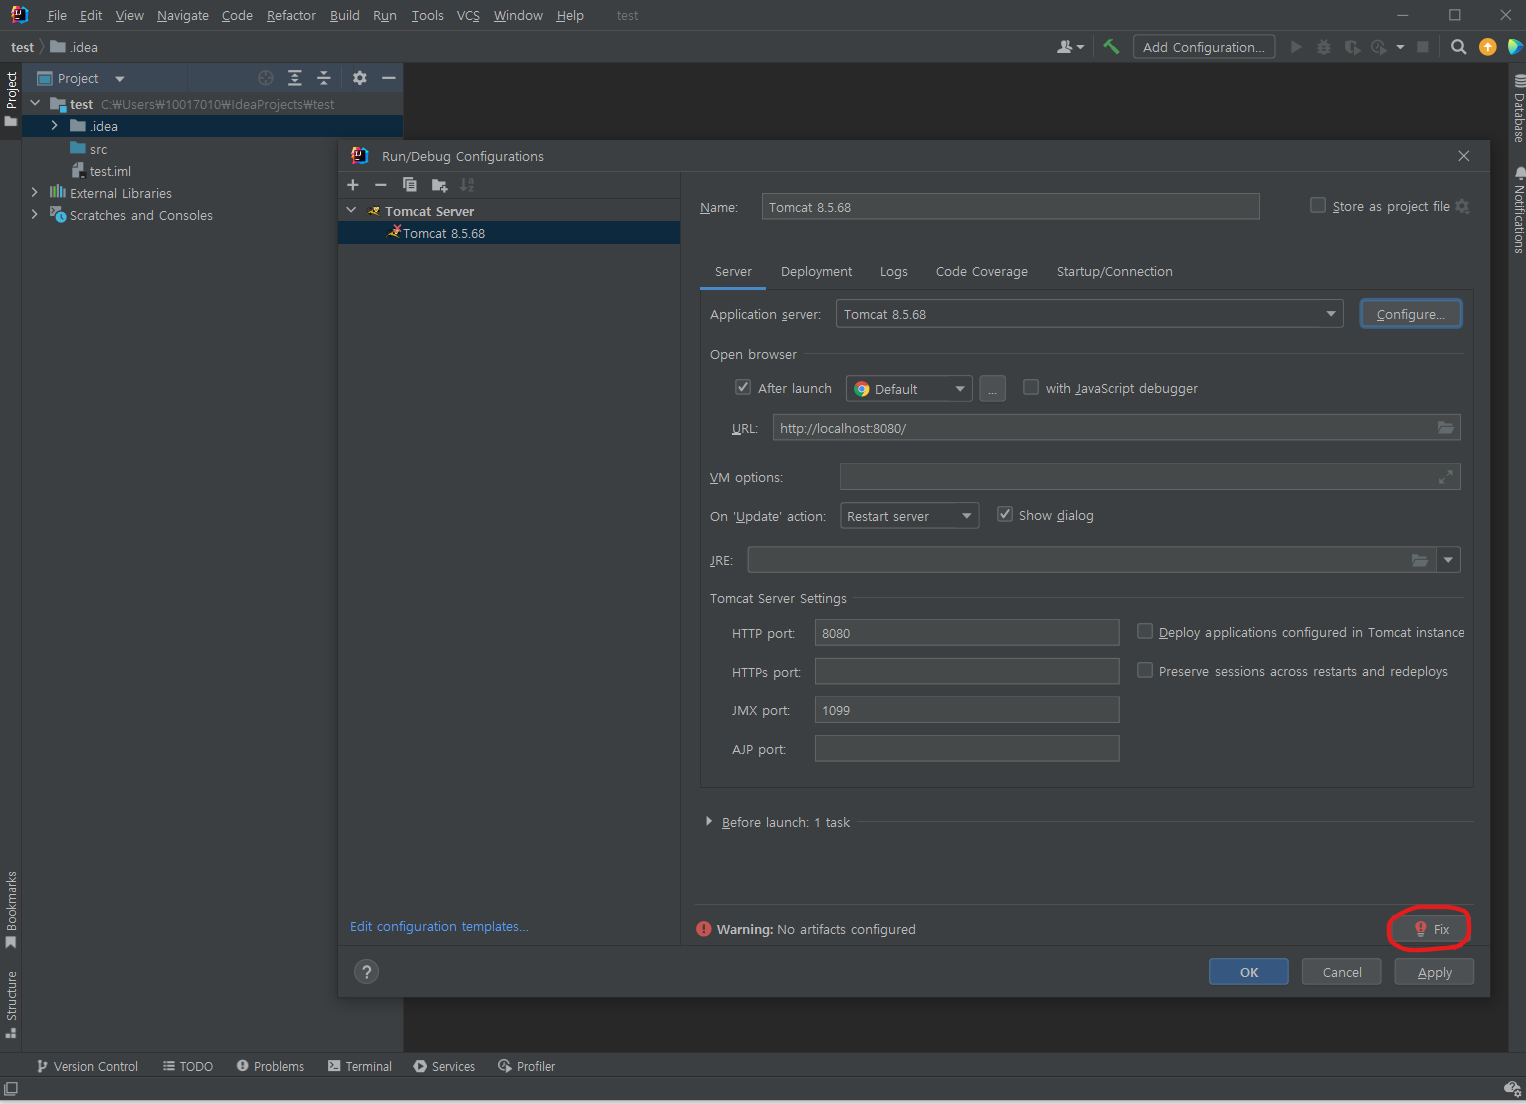Browse JRE folder icon

pos(1420,560)
